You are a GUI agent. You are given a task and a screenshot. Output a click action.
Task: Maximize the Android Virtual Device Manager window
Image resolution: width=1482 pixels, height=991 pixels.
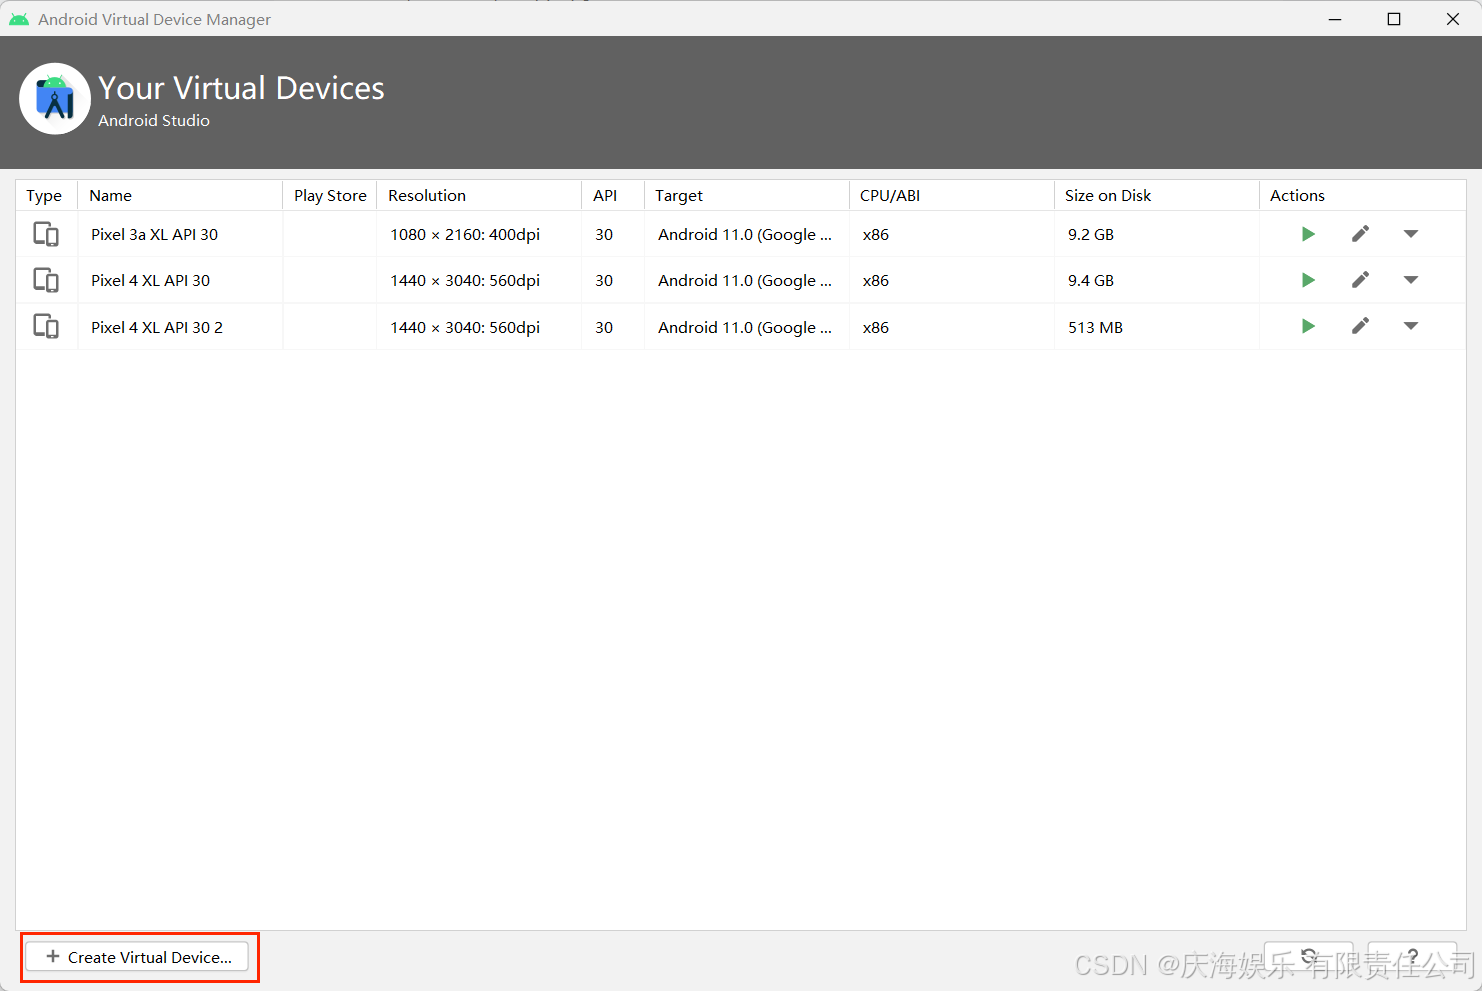pos(1394,19)
